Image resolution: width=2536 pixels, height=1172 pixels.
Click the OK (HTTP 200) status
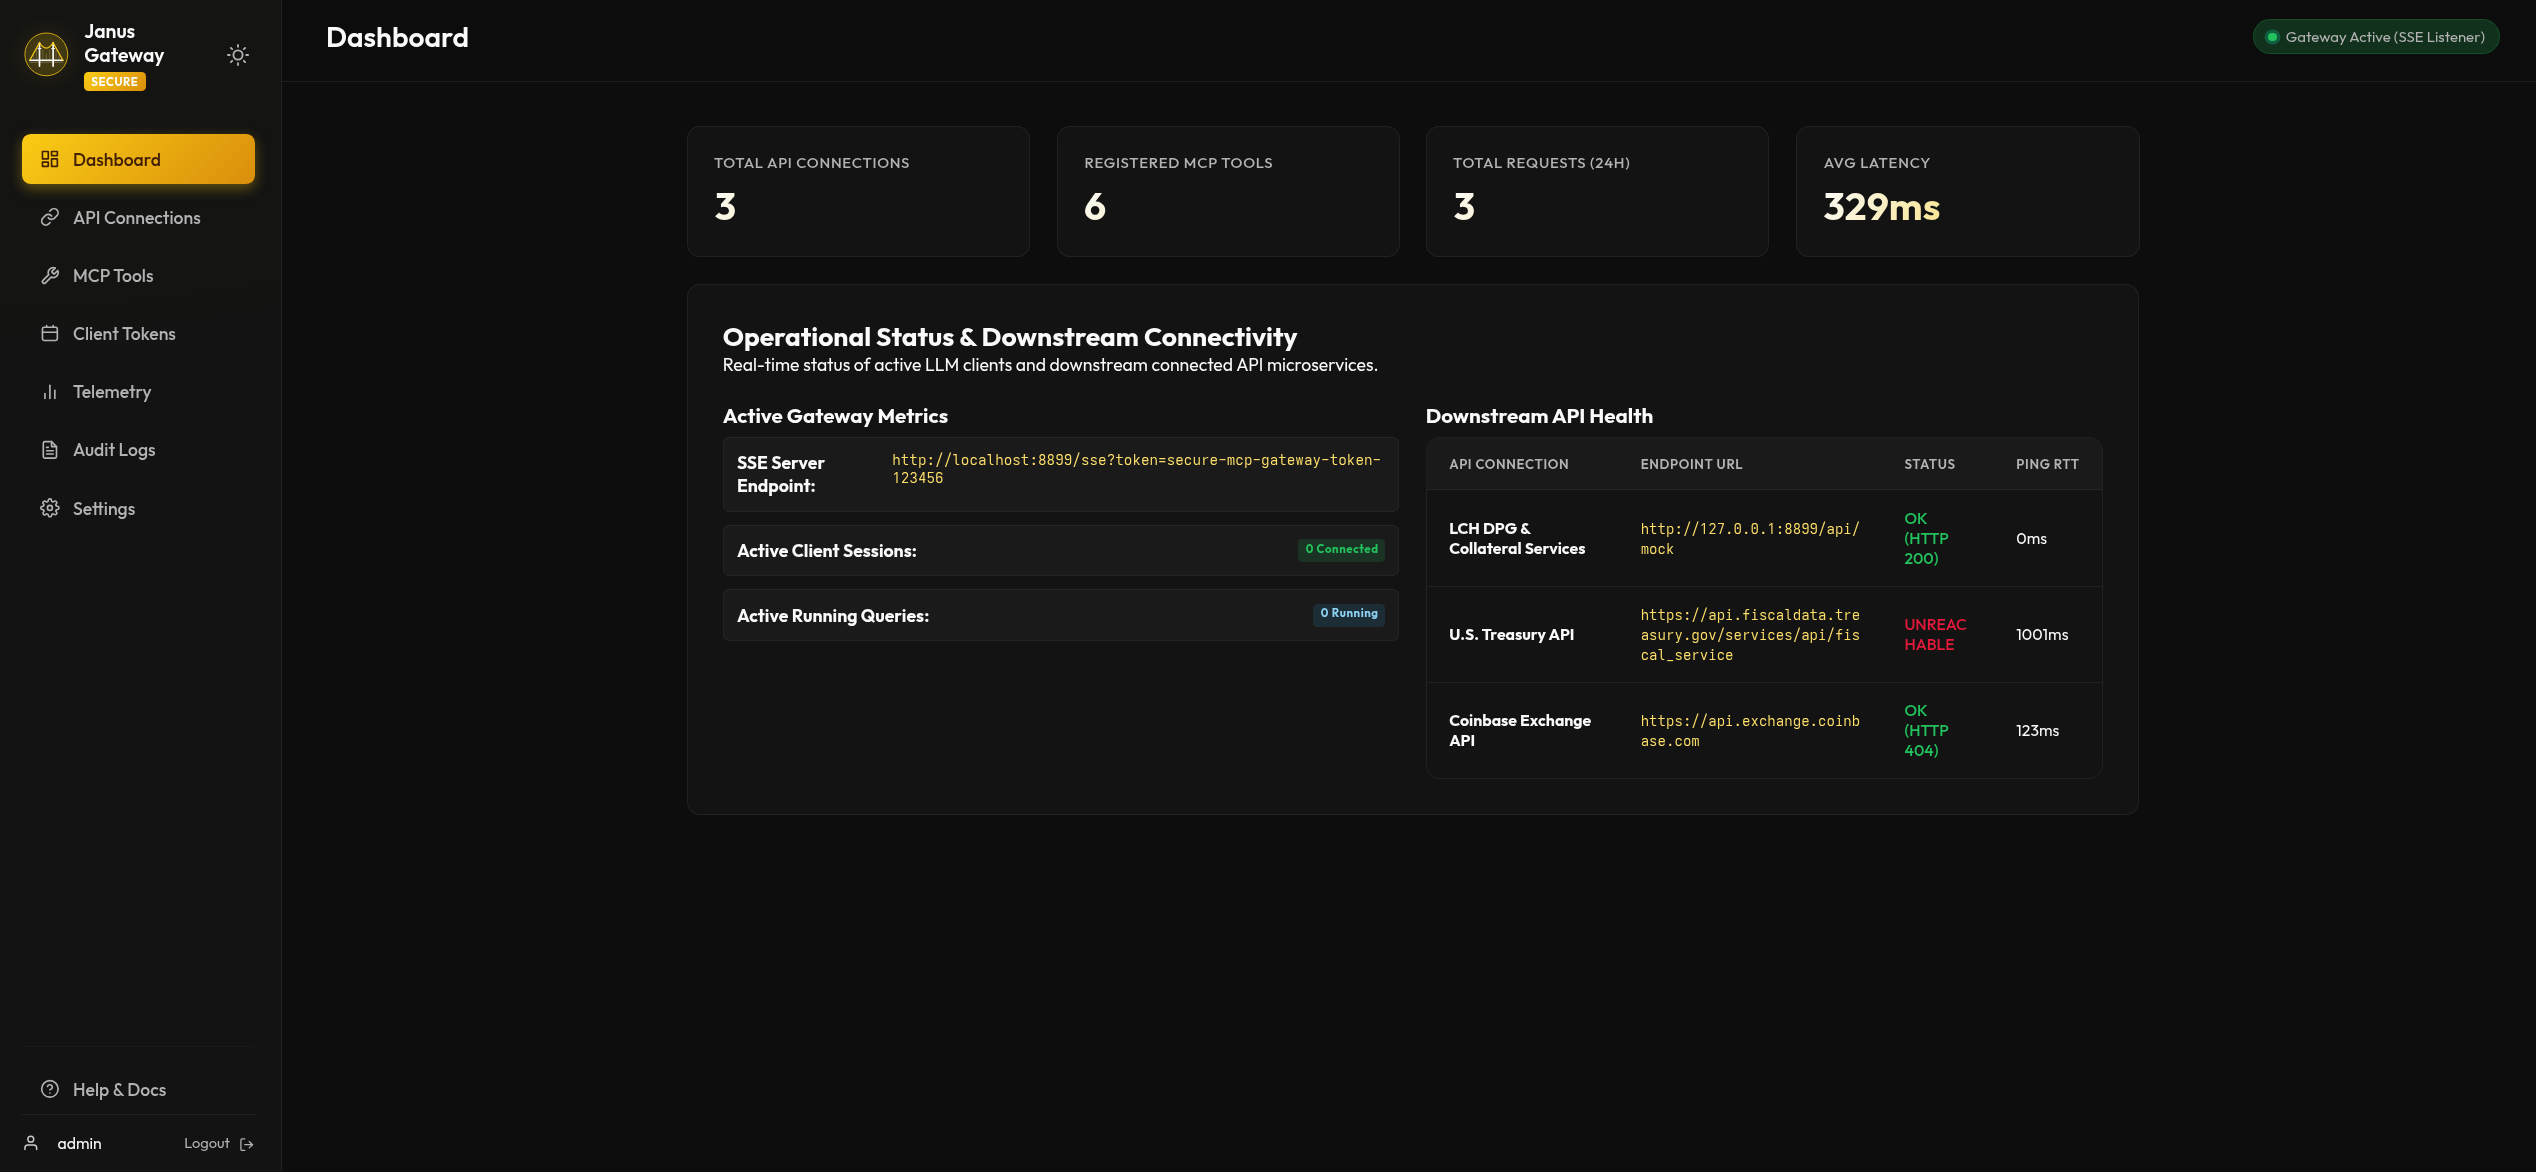1926,538
